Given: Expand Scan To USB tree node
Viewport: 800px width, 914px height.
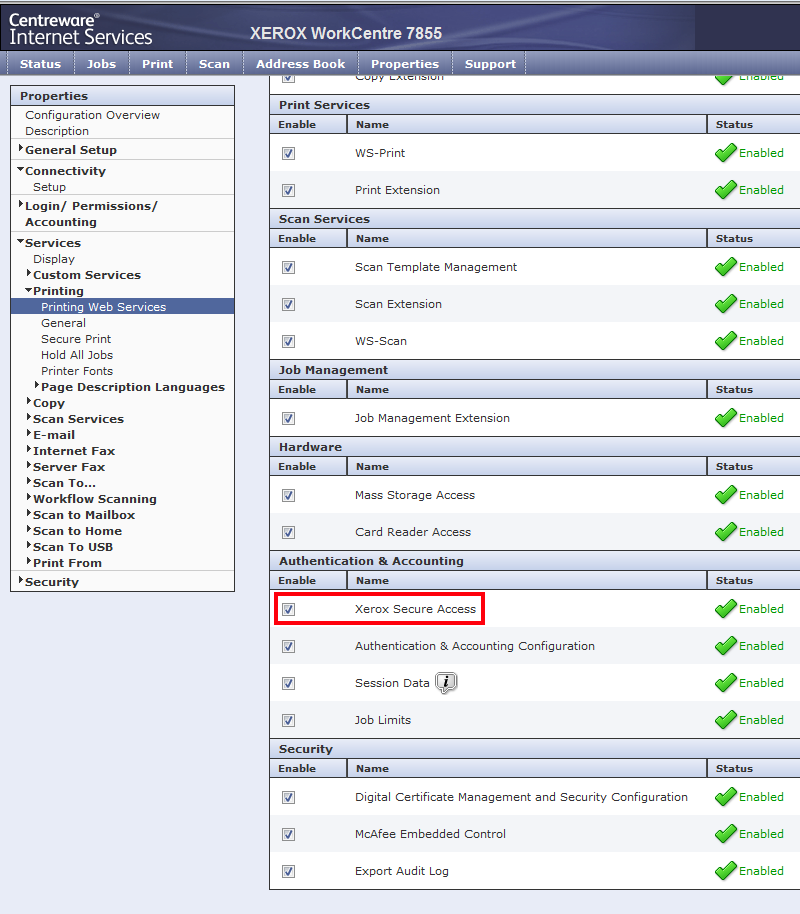Looking at the screenshot, I should [29, 546].
